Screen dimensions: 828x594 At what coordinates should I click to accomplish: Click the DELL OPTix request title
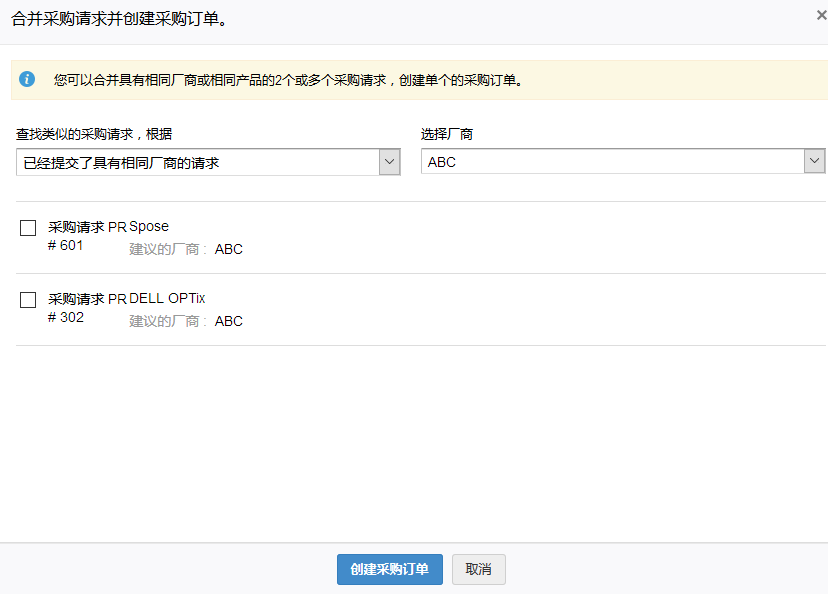point(167,298)
